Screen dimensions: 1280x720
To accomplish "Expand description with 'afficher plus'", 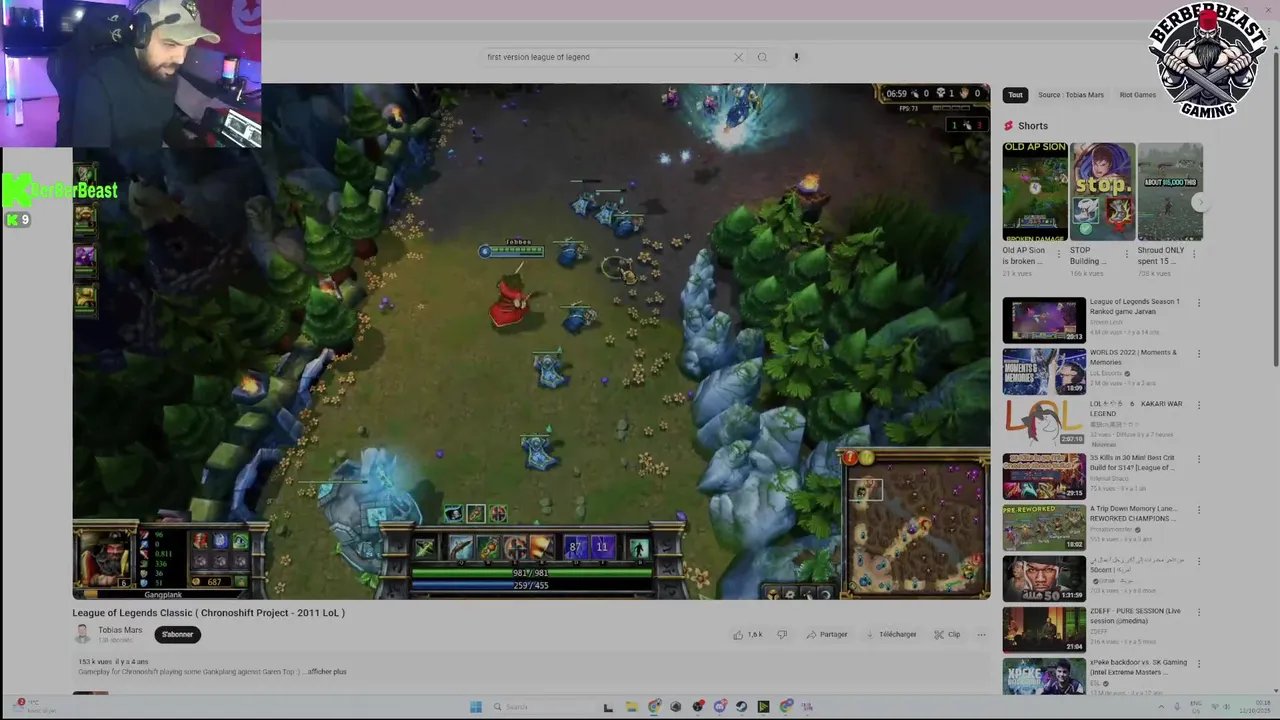I will tap(327, 672).
